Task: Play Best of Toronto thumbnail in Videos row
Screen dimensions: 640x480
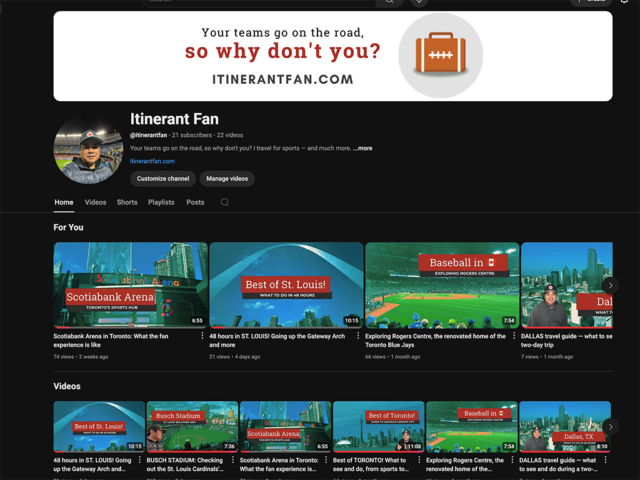Action: [x=379, y=427]
